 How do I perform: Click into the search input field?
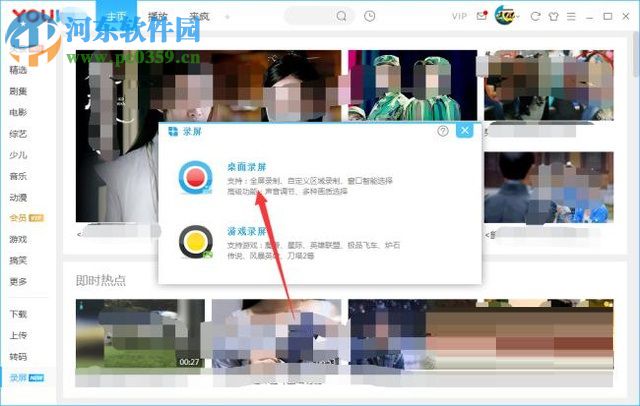pos(310,16)
